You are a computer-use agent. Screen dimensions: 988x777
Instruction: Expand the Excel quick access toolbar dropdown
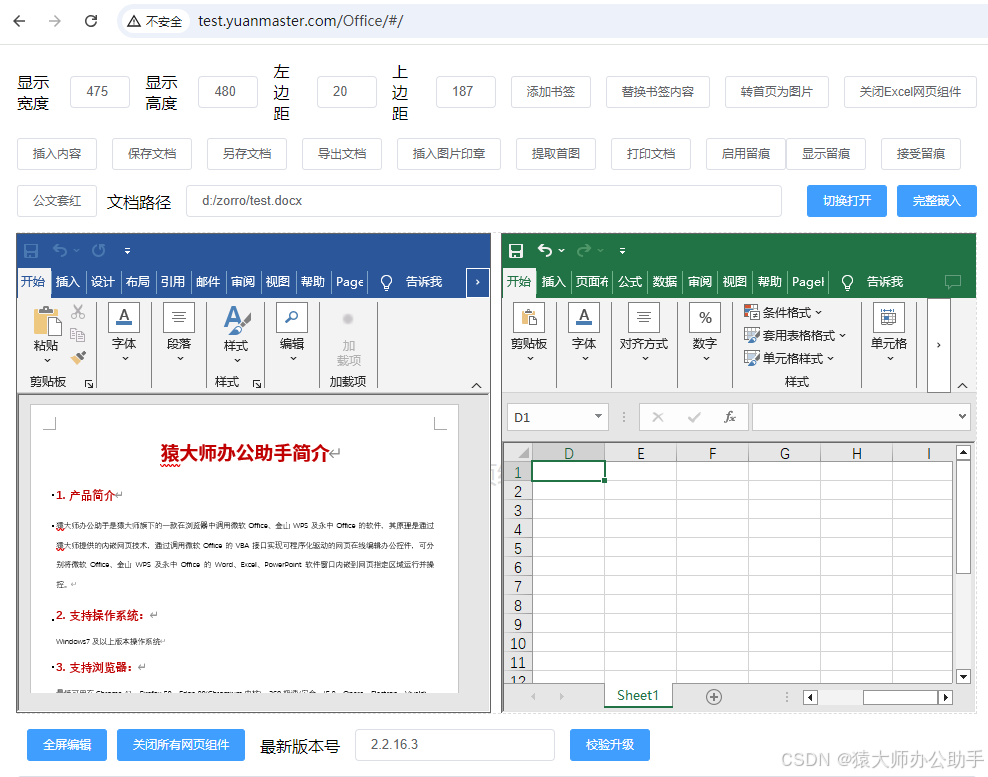tap(623, 251)
